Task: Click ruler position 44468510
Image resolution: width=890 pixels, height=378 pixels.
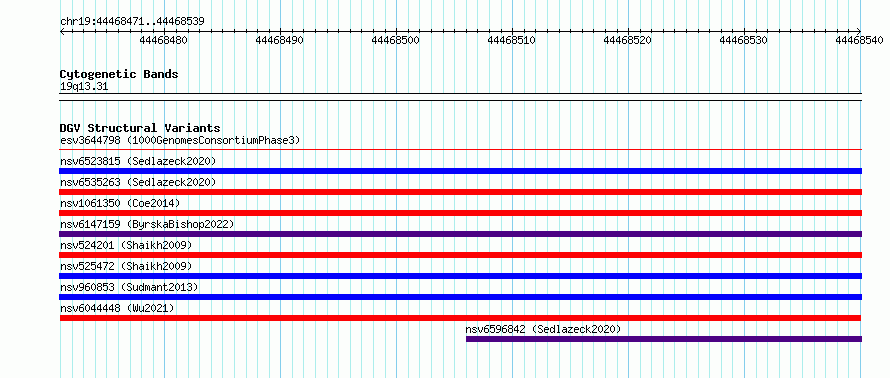Action: [511, 40]
